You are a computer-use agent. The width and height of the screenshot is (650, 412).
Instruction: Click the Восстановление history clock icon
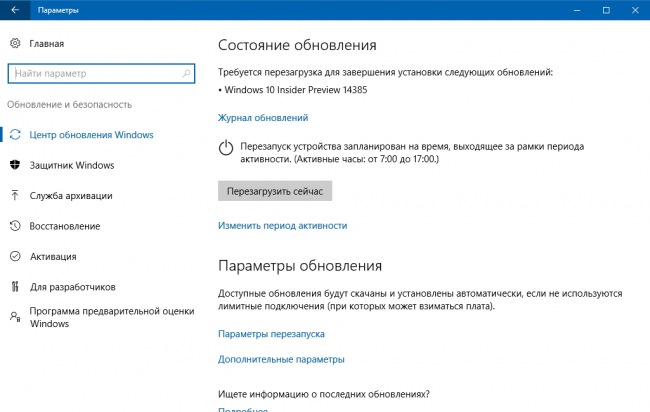point(15,226)
